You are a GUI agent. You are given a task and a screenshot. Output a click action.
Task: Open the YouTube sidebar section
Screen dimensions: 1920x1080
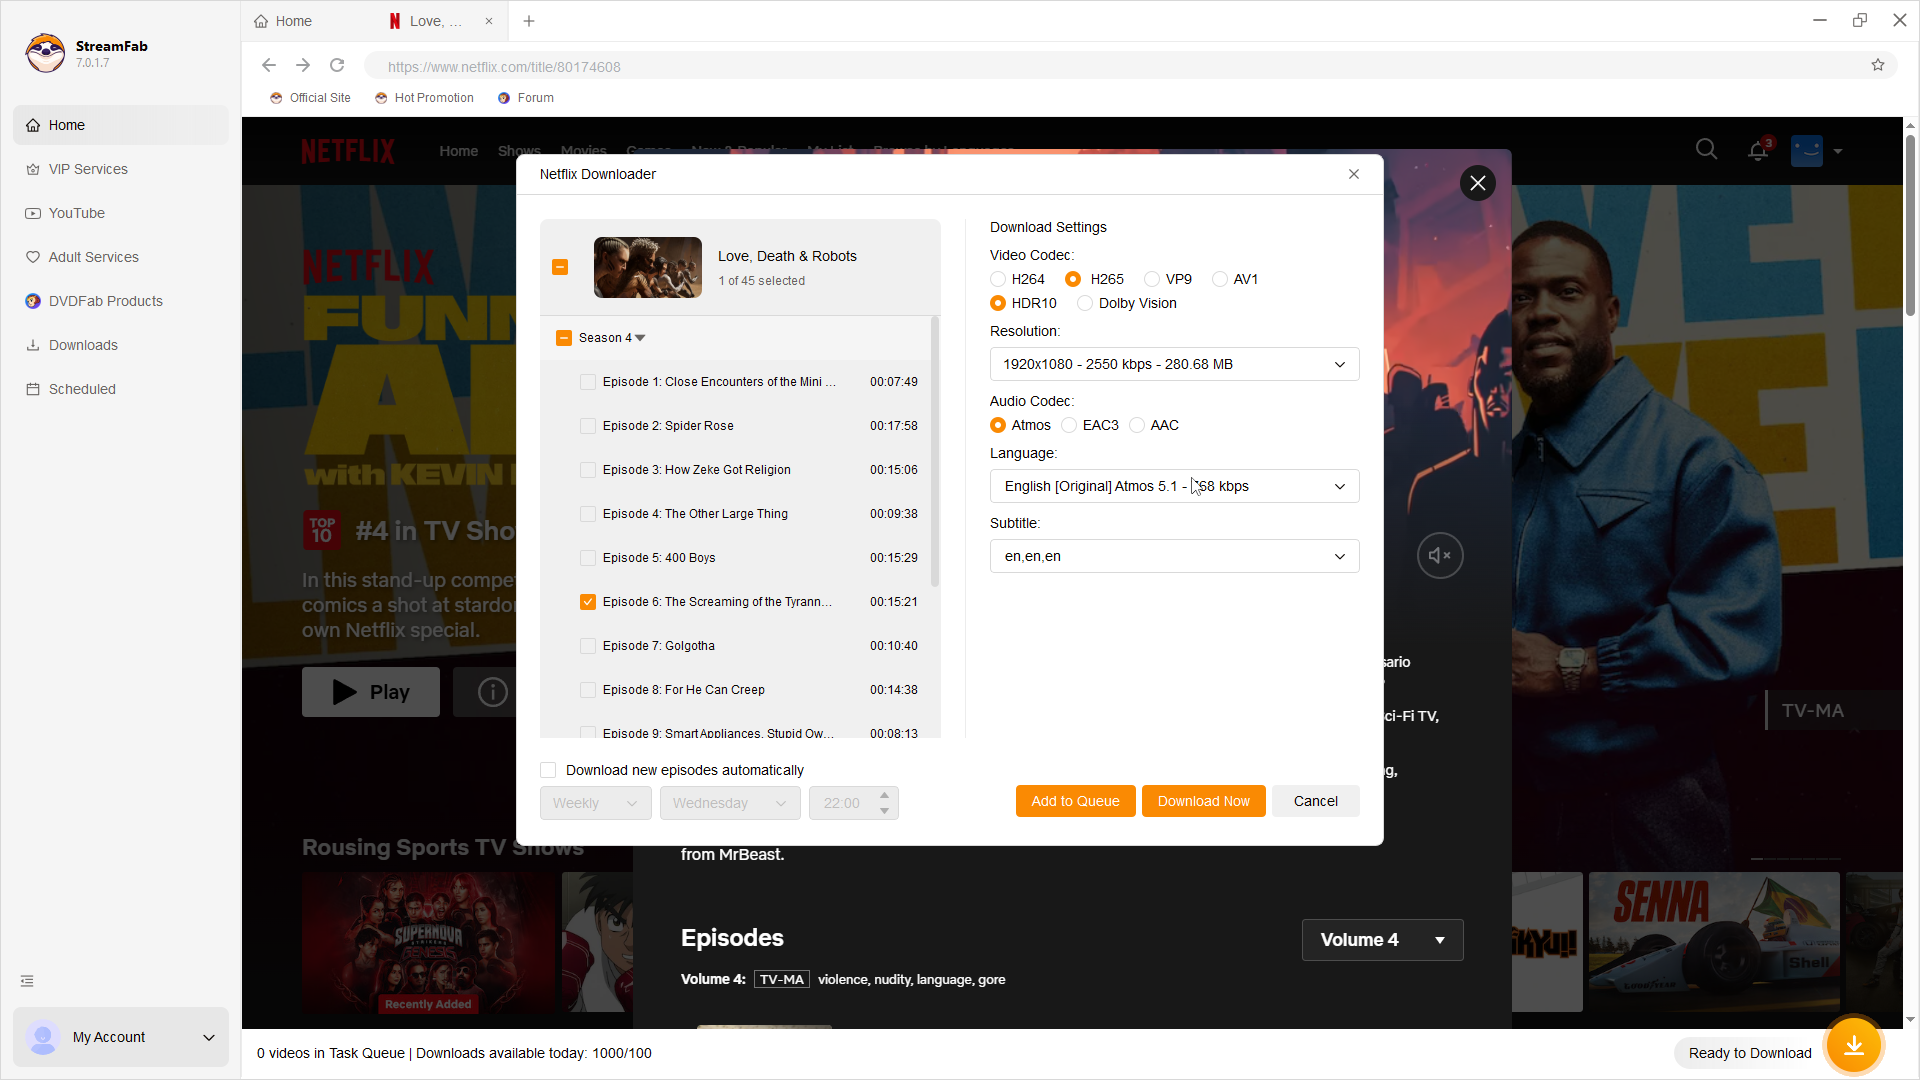(x=121, y=213)
